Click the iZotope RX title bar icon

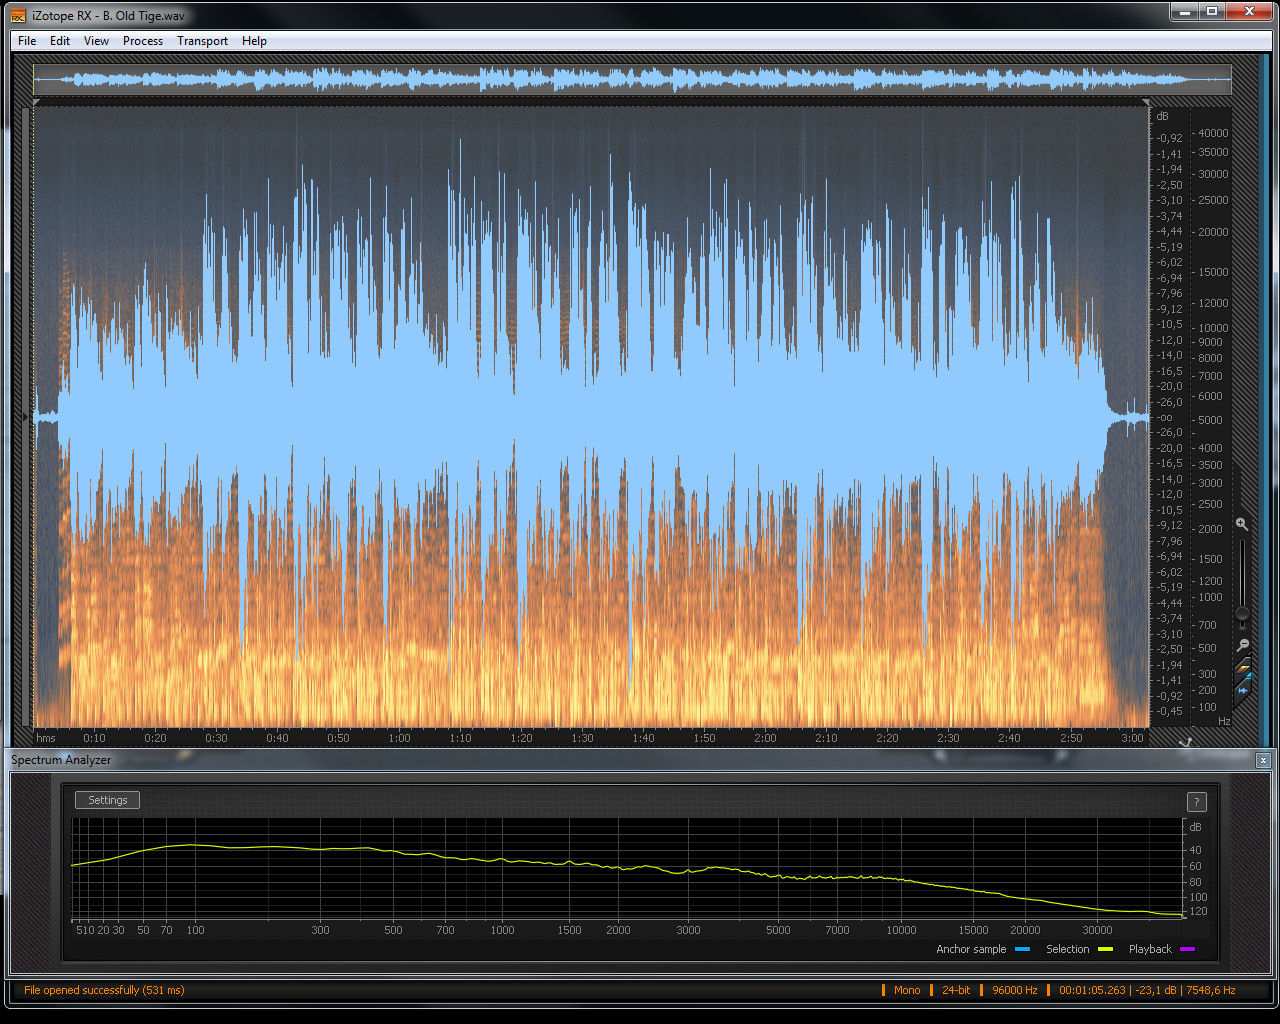tap(18, 15)
